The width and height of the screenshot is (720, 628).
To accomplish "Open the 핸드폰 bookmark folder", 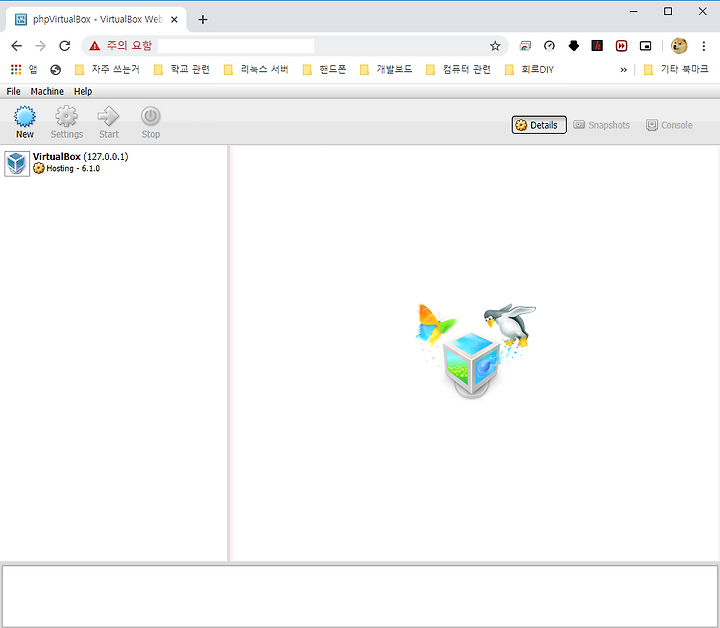I will [324, 69].
